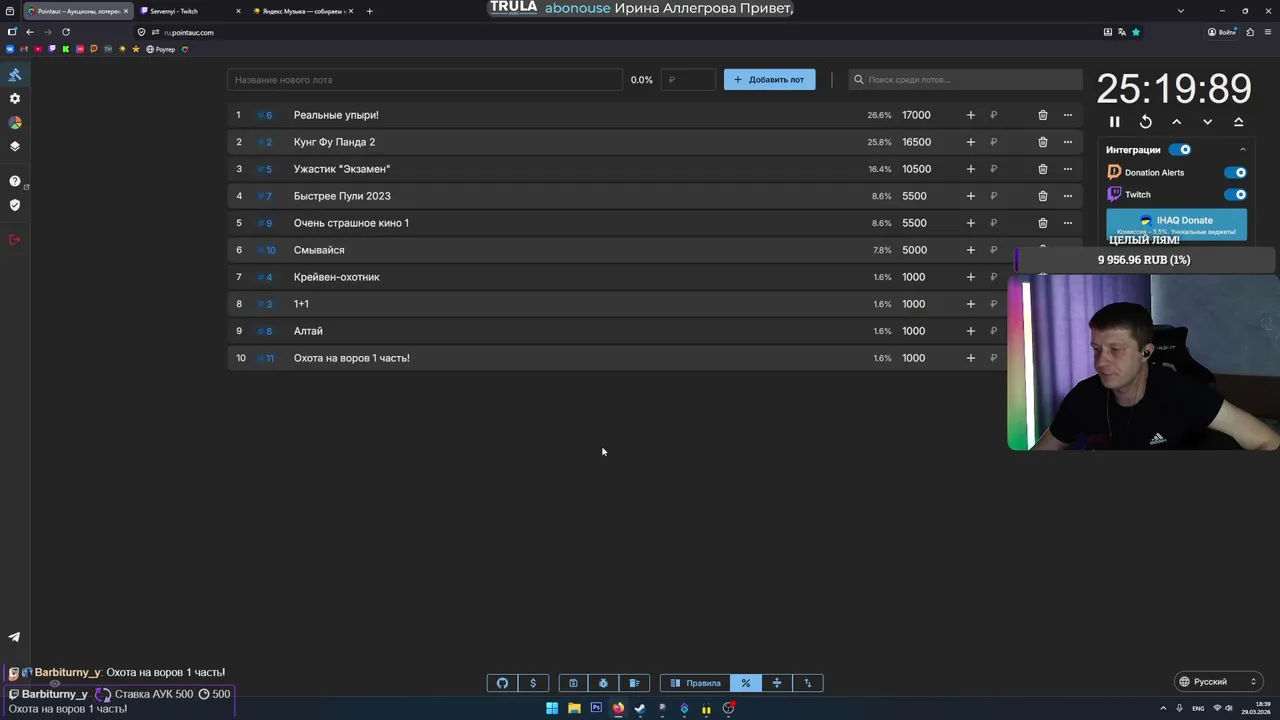The height and width of the screenshot is (720, 1280).
Task: Open more options for Реальные упыри!
Action: click(x=1067, y=115)
